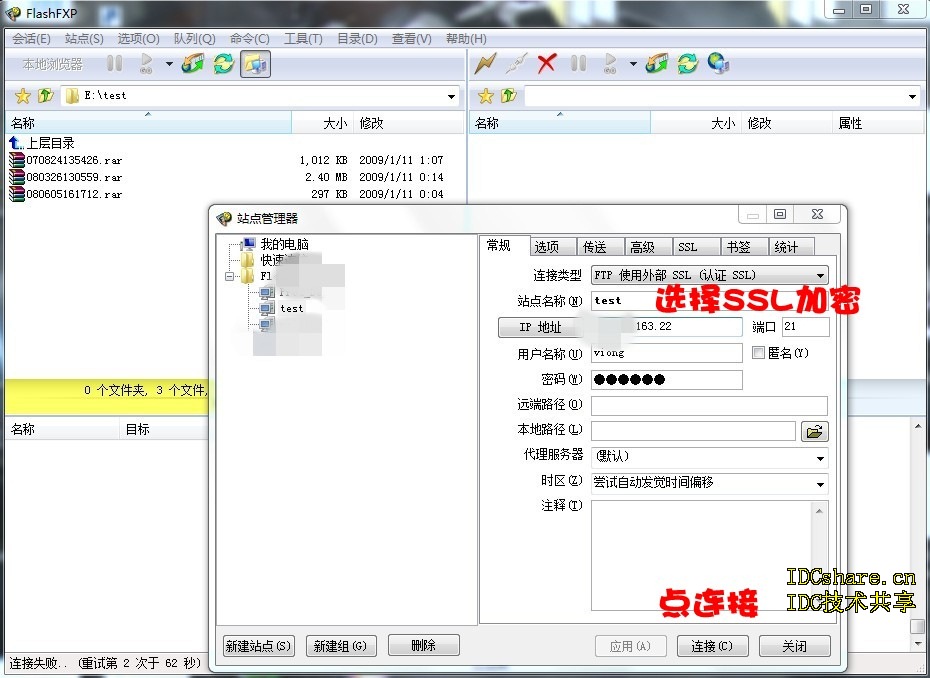
Task: Click the disconnect plug icon
Action: click(x=516, y=63)
